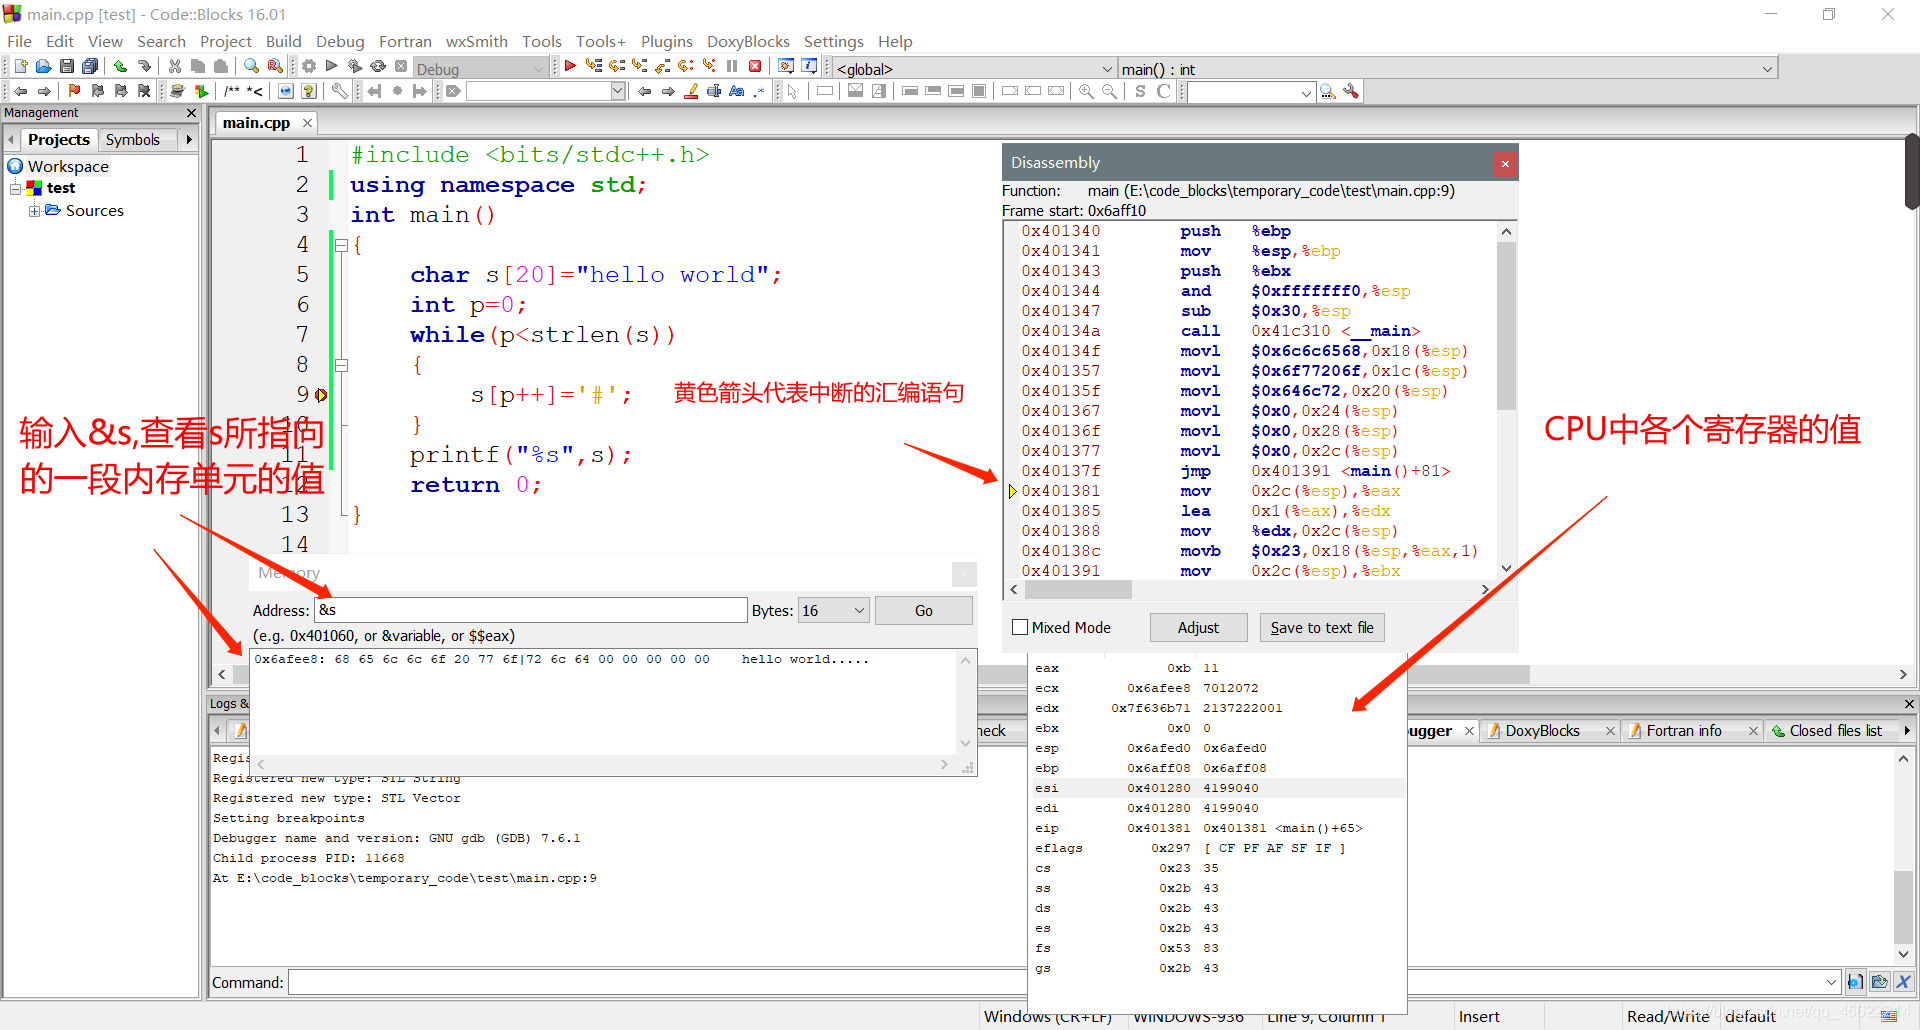1920x1030 pixels.
Task: Open the Debug build target dropdown
Action: coord(481,69)
